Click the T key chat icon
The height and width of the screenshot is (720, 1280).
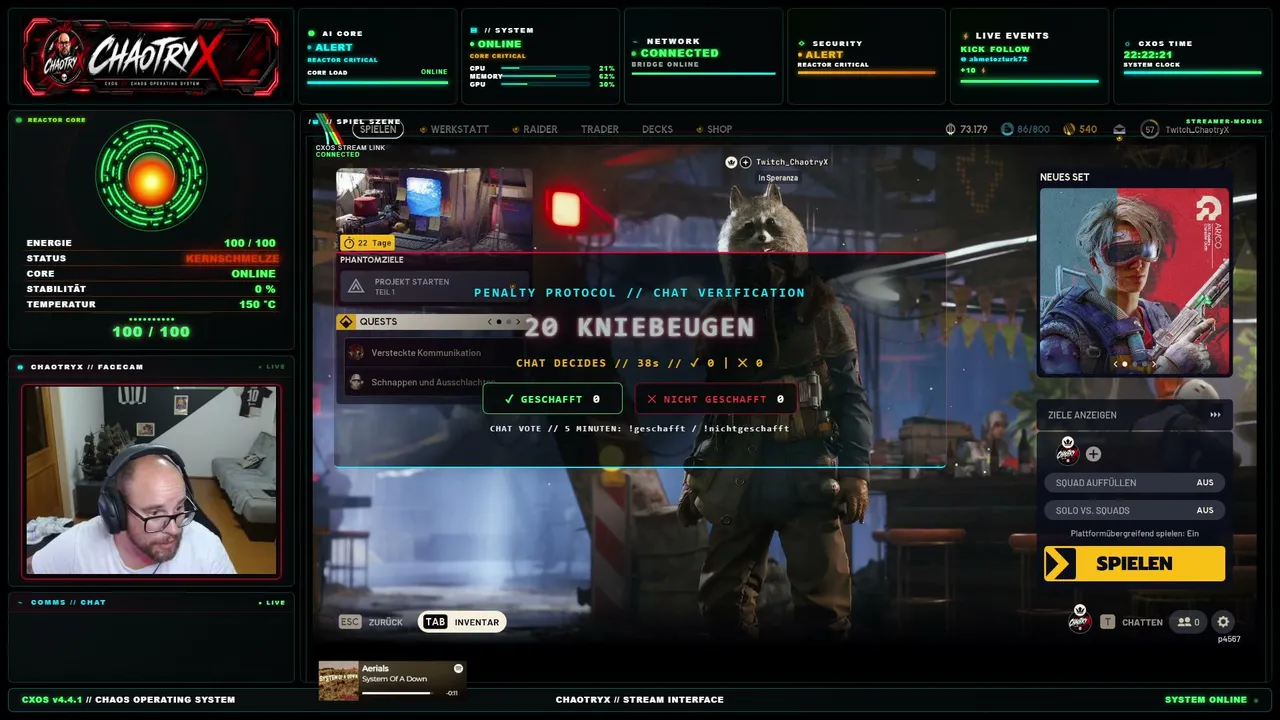pos(1107,622)
